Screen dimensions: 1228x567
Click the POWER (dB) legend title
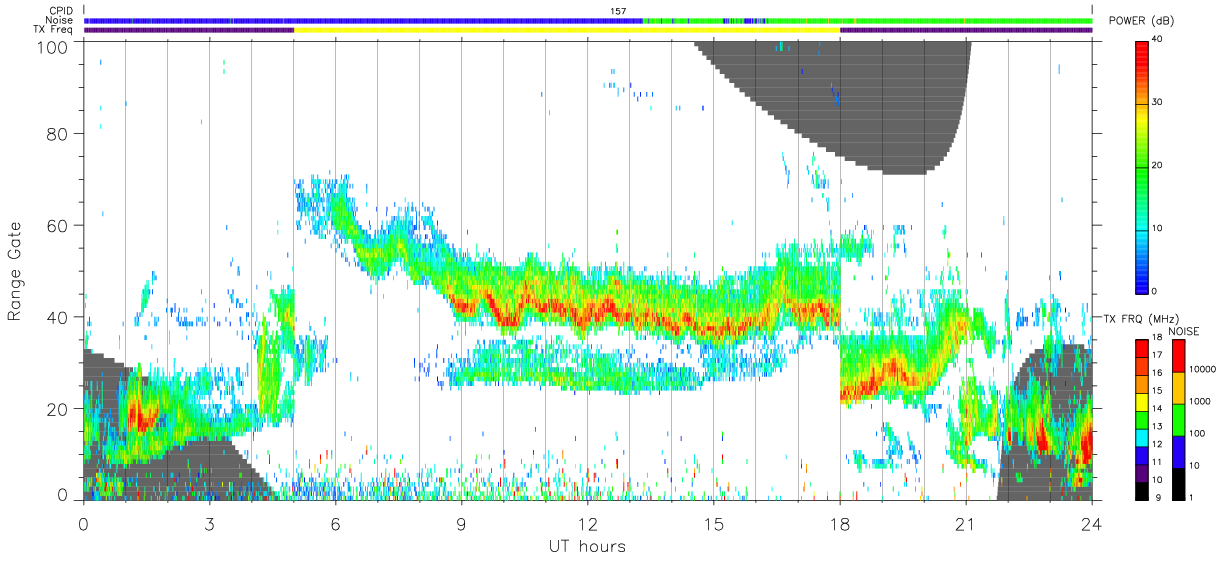tap(1142, 21)
